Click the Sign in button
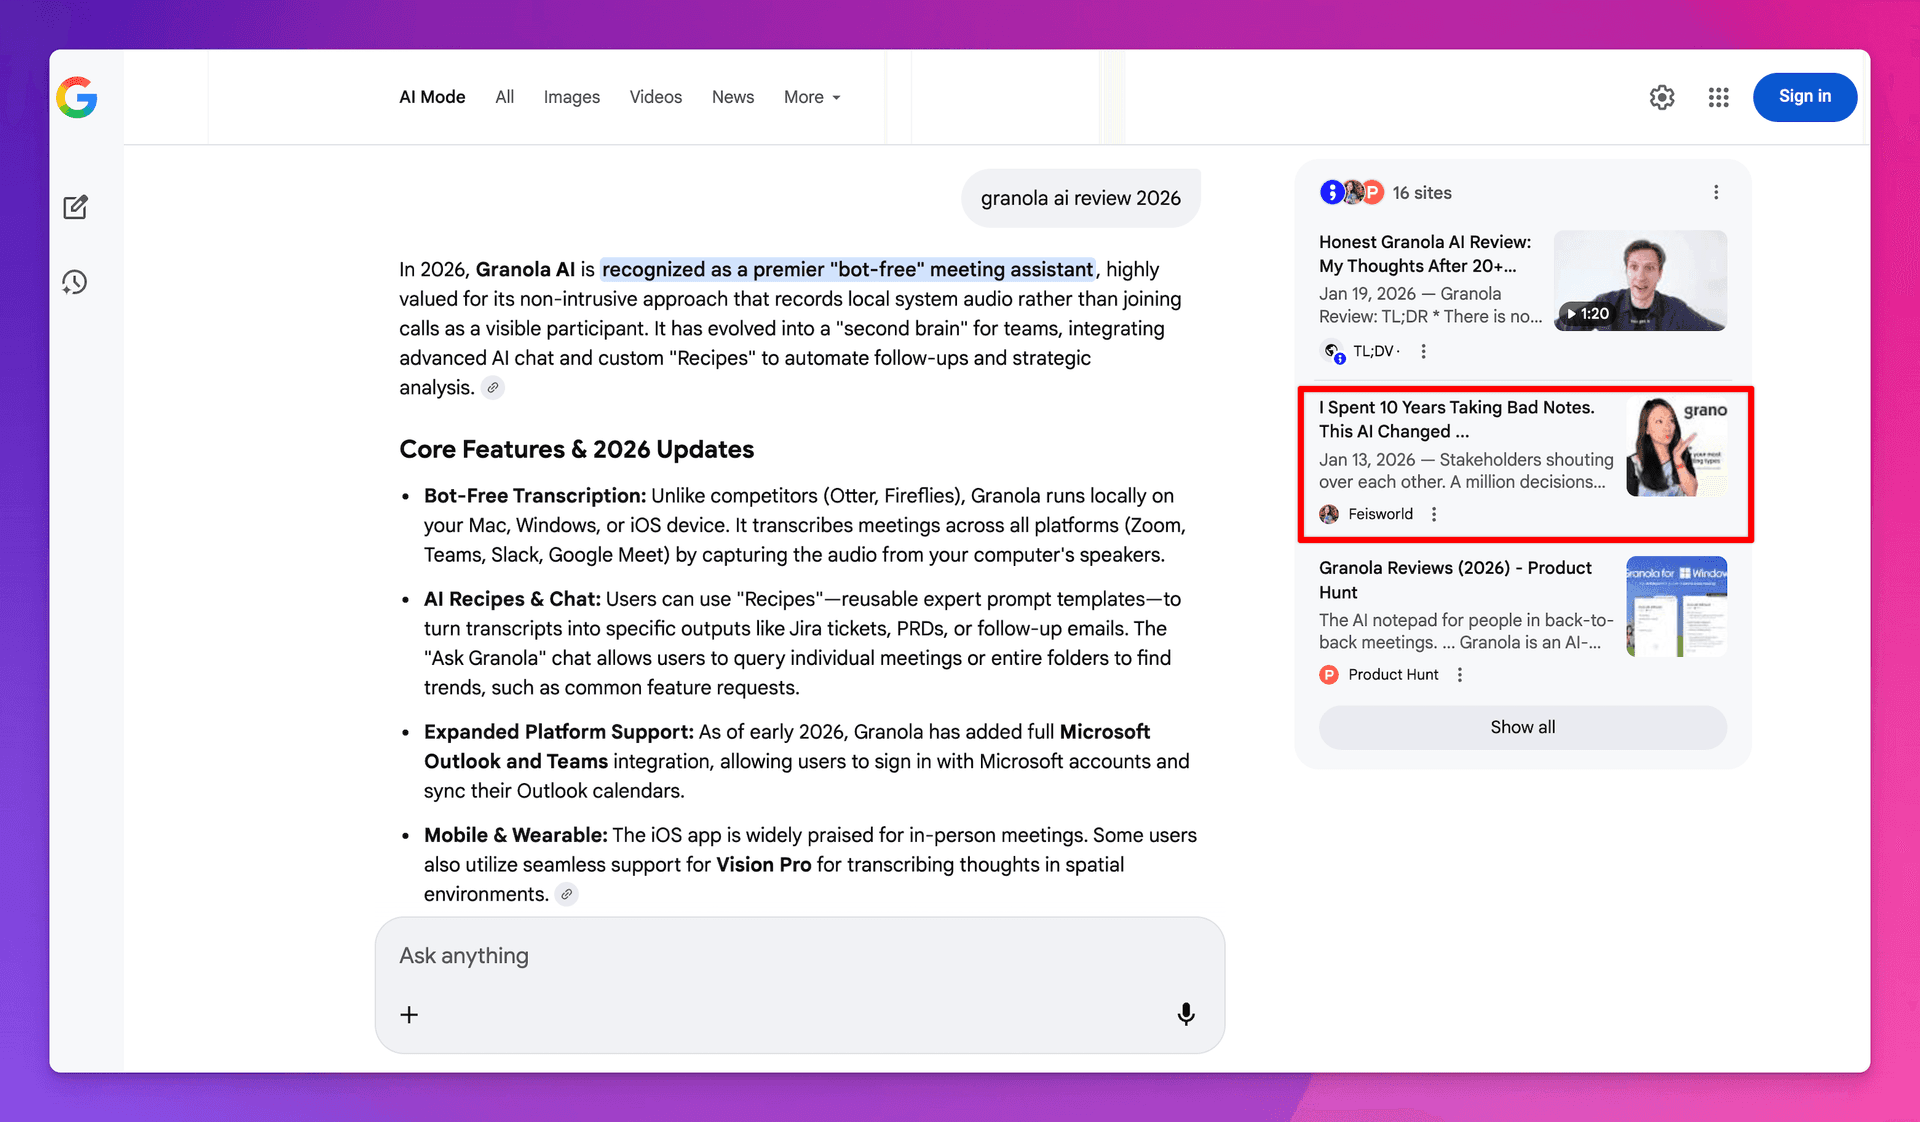Viewport: 1920px width, 1122px height. click(x=1805, y=97)
